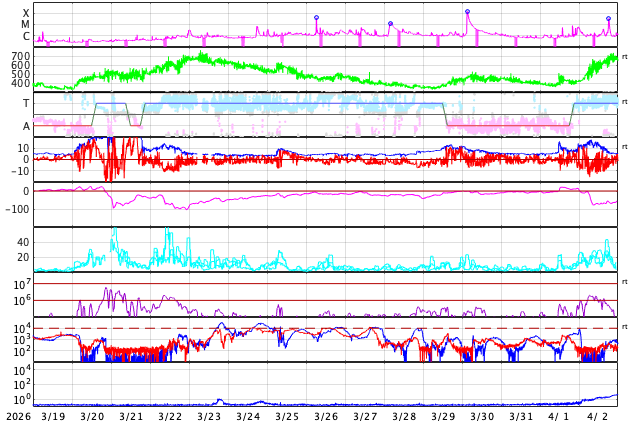Screen dimensions: 634x424
Task: Click the 'rt' label beside T/A panel
Action: (625, 102)
